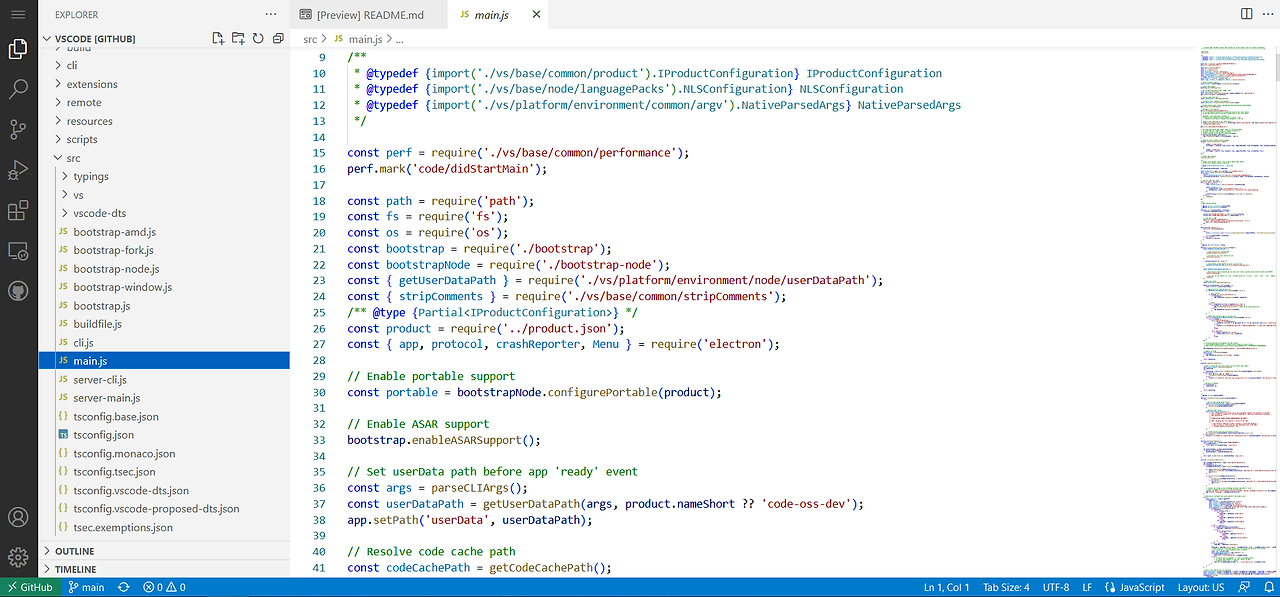Open the Extensions view
The width and height of the screenshot is (1280, 597).
[x=17, y=210]
